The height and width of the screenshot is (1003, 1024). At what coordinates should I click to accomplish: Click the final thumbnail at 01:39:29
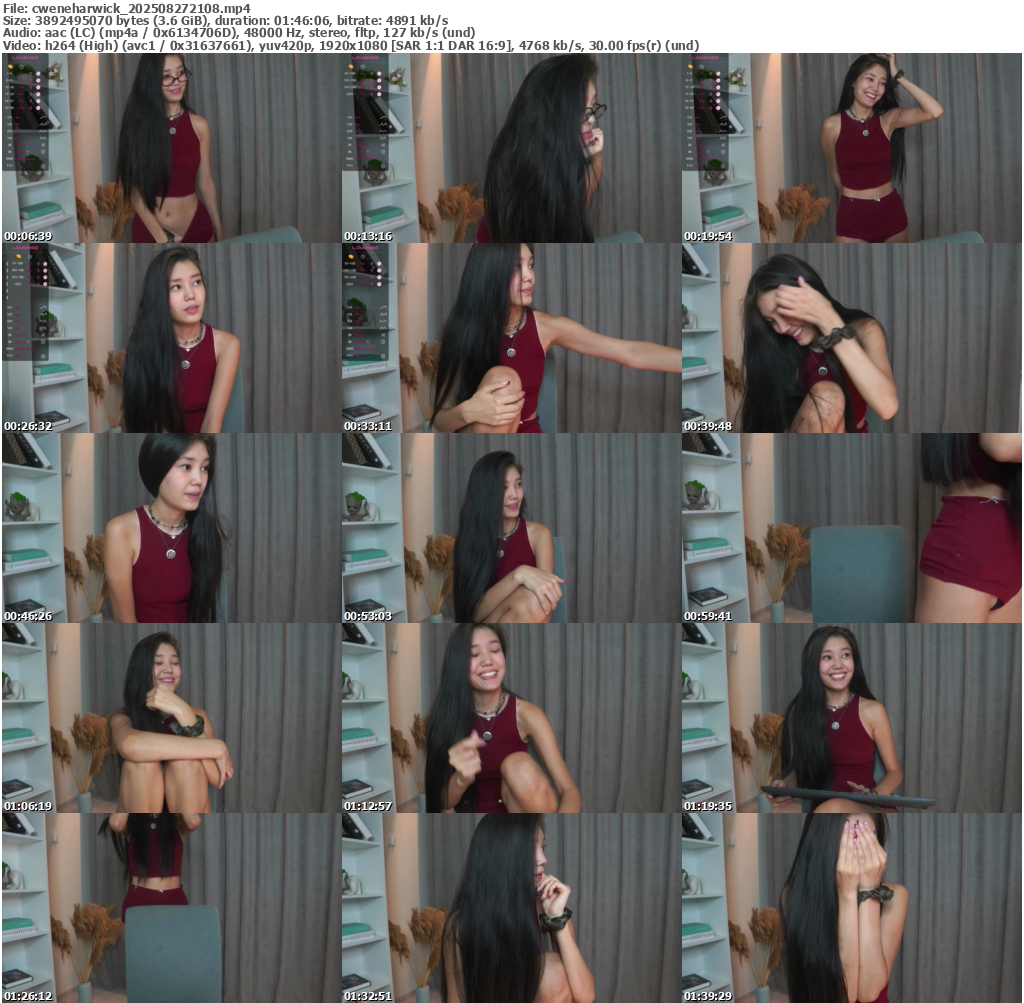click(851, 907)
